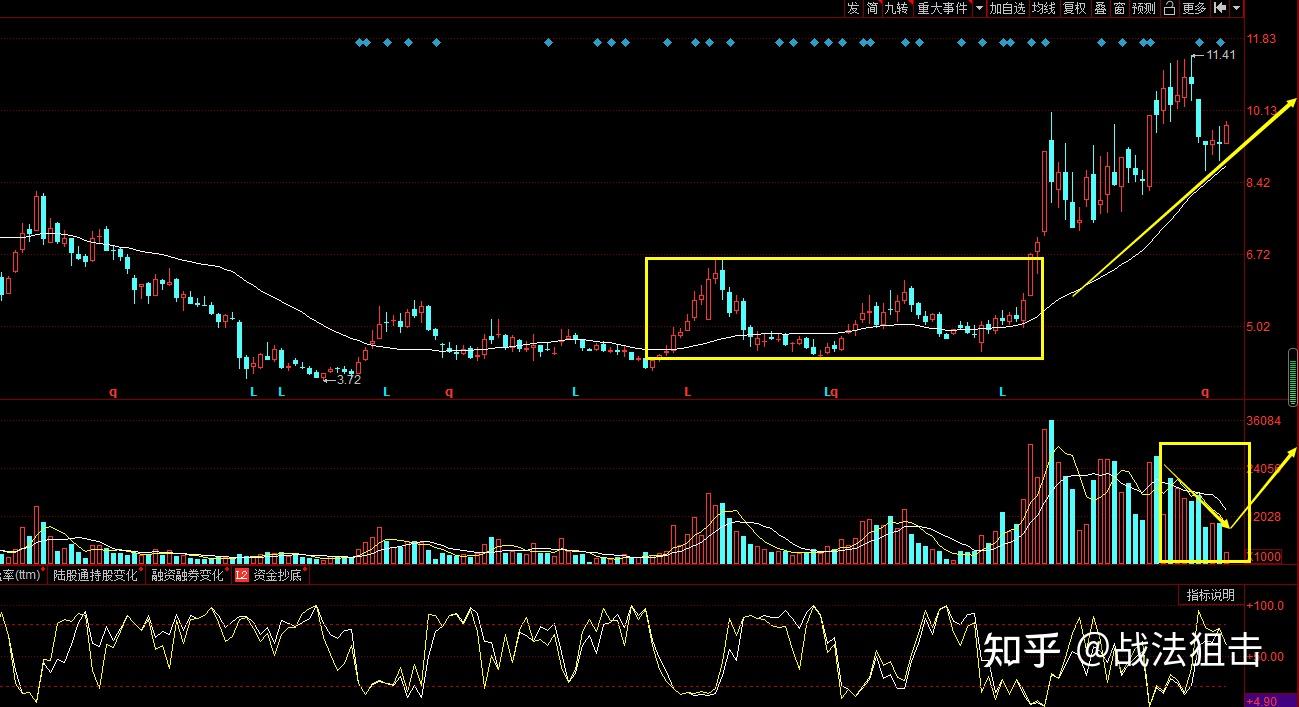Viewport: 1299px width, 707px height.
Task: Click the 窗 window toolbar icon
Action: 1119,8
